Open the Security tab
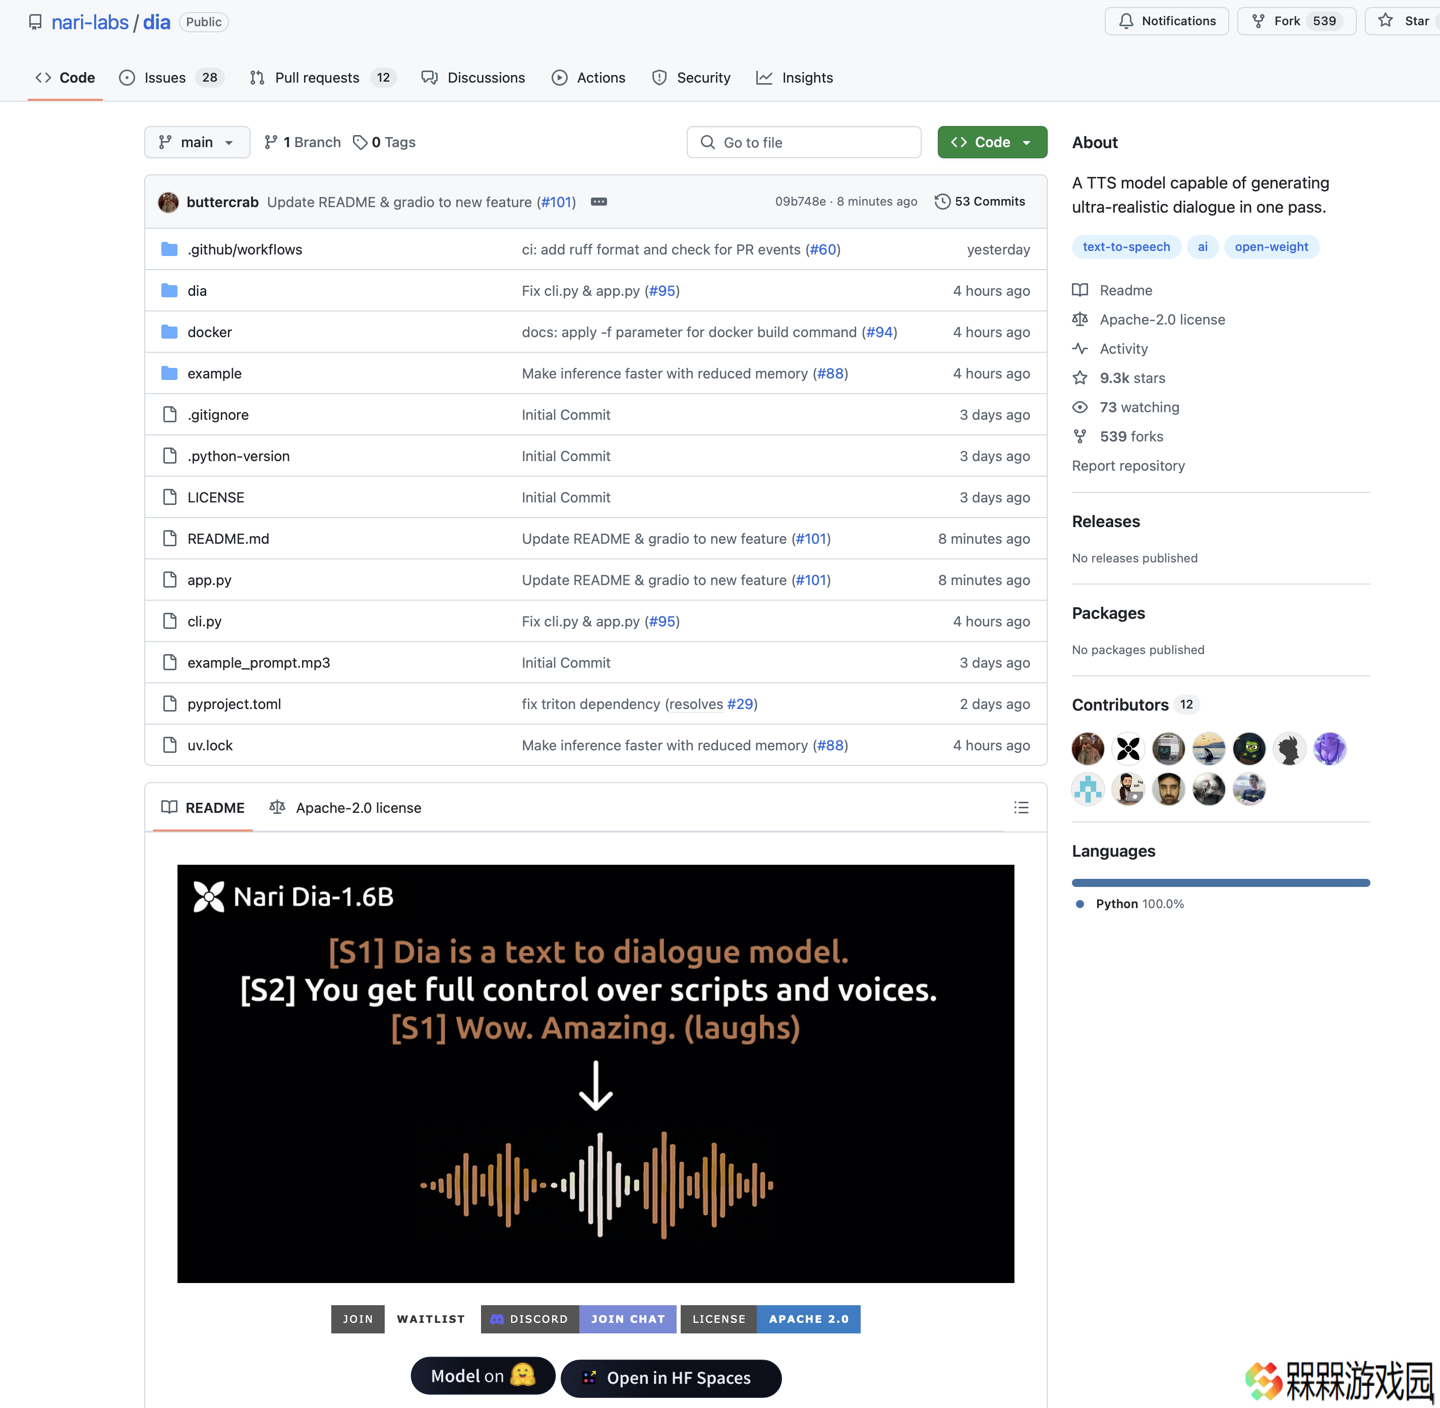Screen dimensions: 1440x1408 691,78
